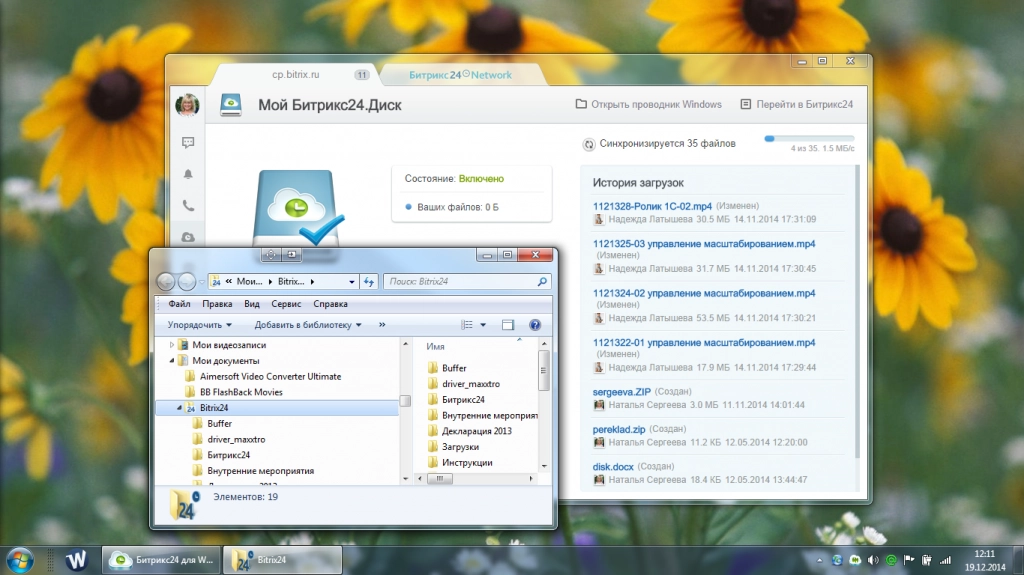
Task: Click the help question mark icon in Explorer
Action: [x=535, y=325]
